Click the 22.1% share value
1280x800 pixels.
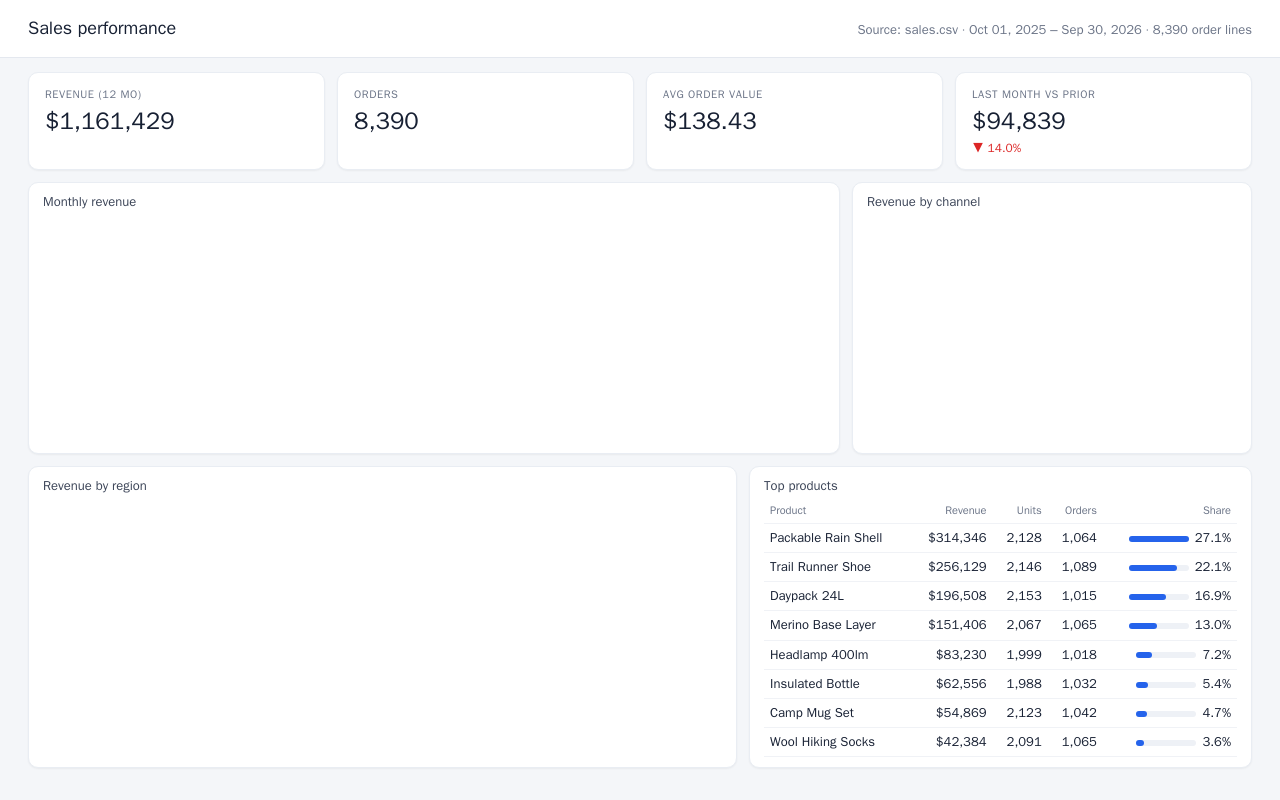pyautogui.click(x=1213, y=567)
